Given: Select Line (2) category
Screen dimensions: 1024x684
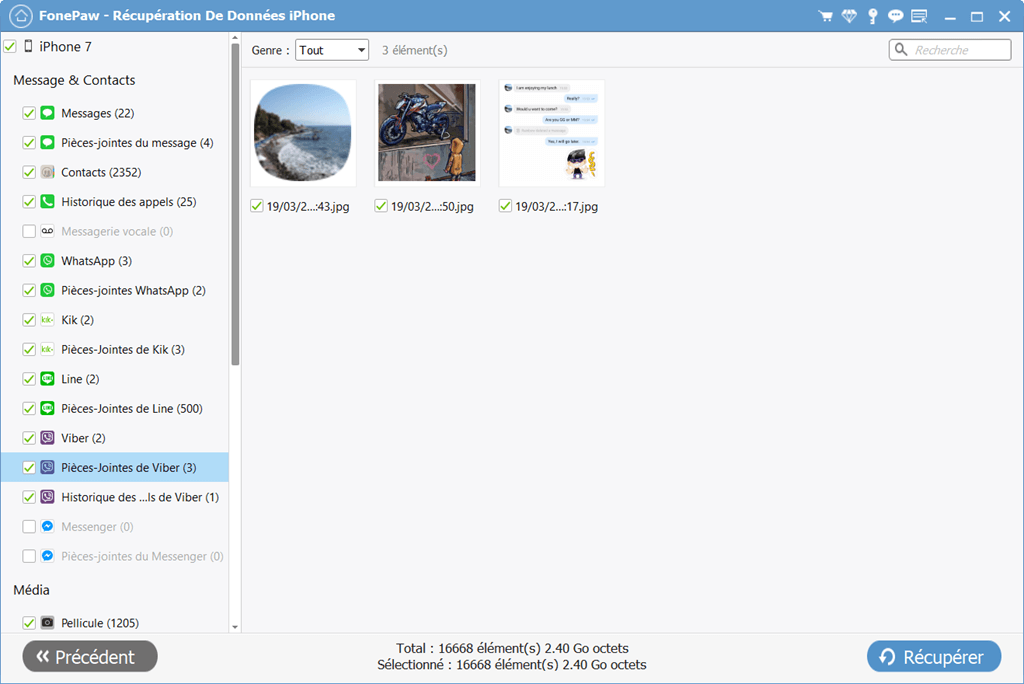Looking at the screenshot, I should point(115,379).
